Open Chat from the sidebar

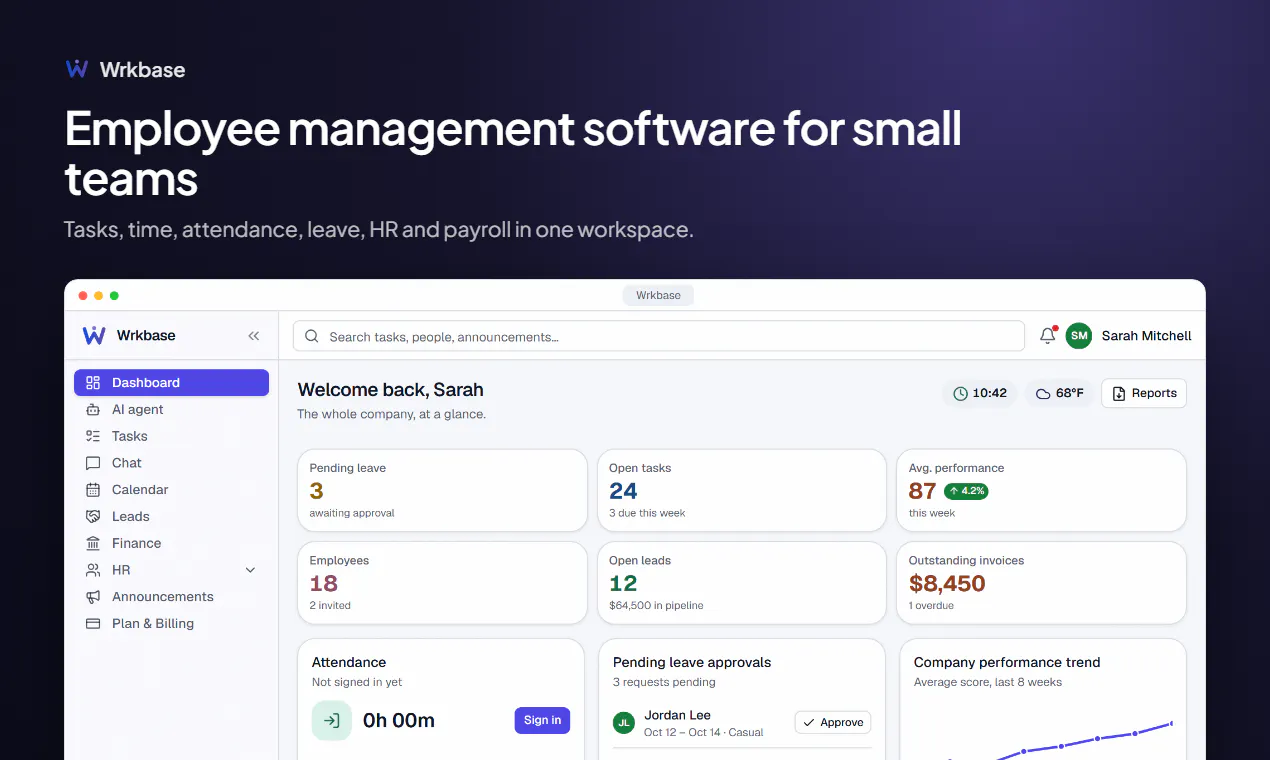171,463
